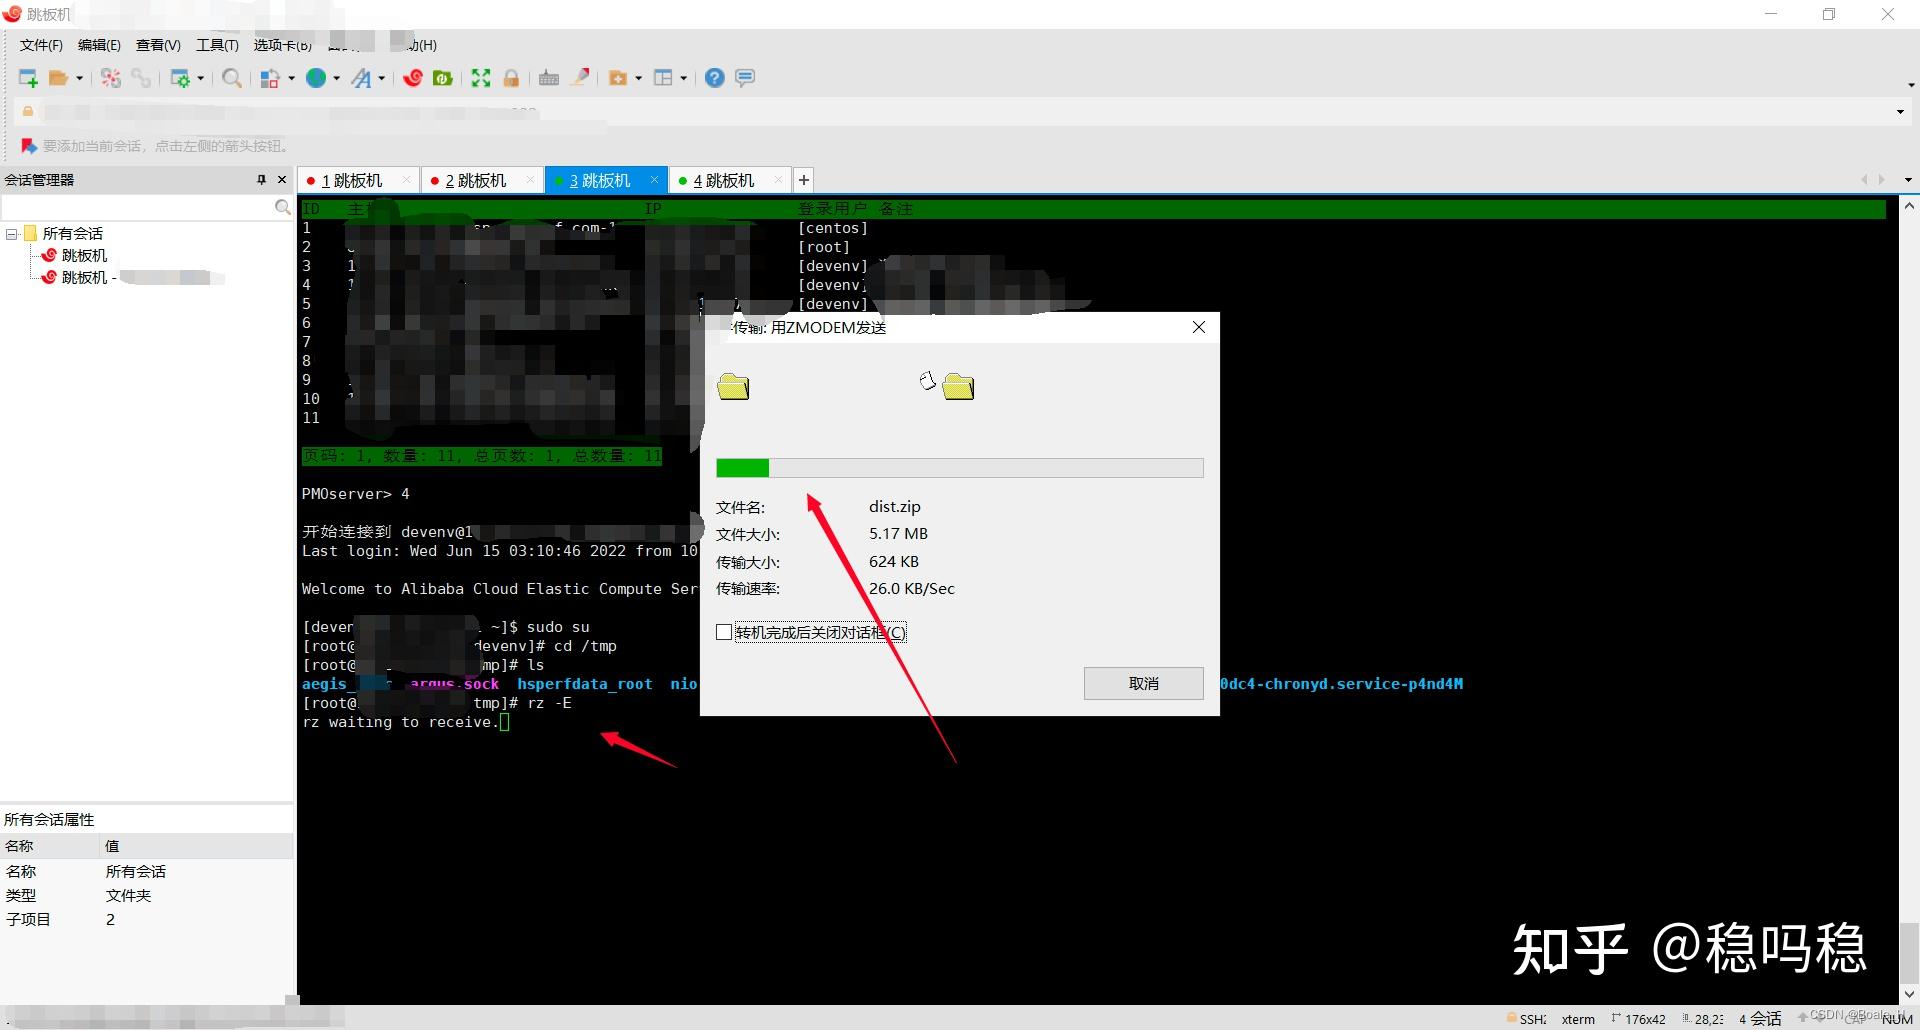Open the 编辑(E) menu
Image resolution: width=1920 pixels, height=1030 pixels.
pos(99,45)
